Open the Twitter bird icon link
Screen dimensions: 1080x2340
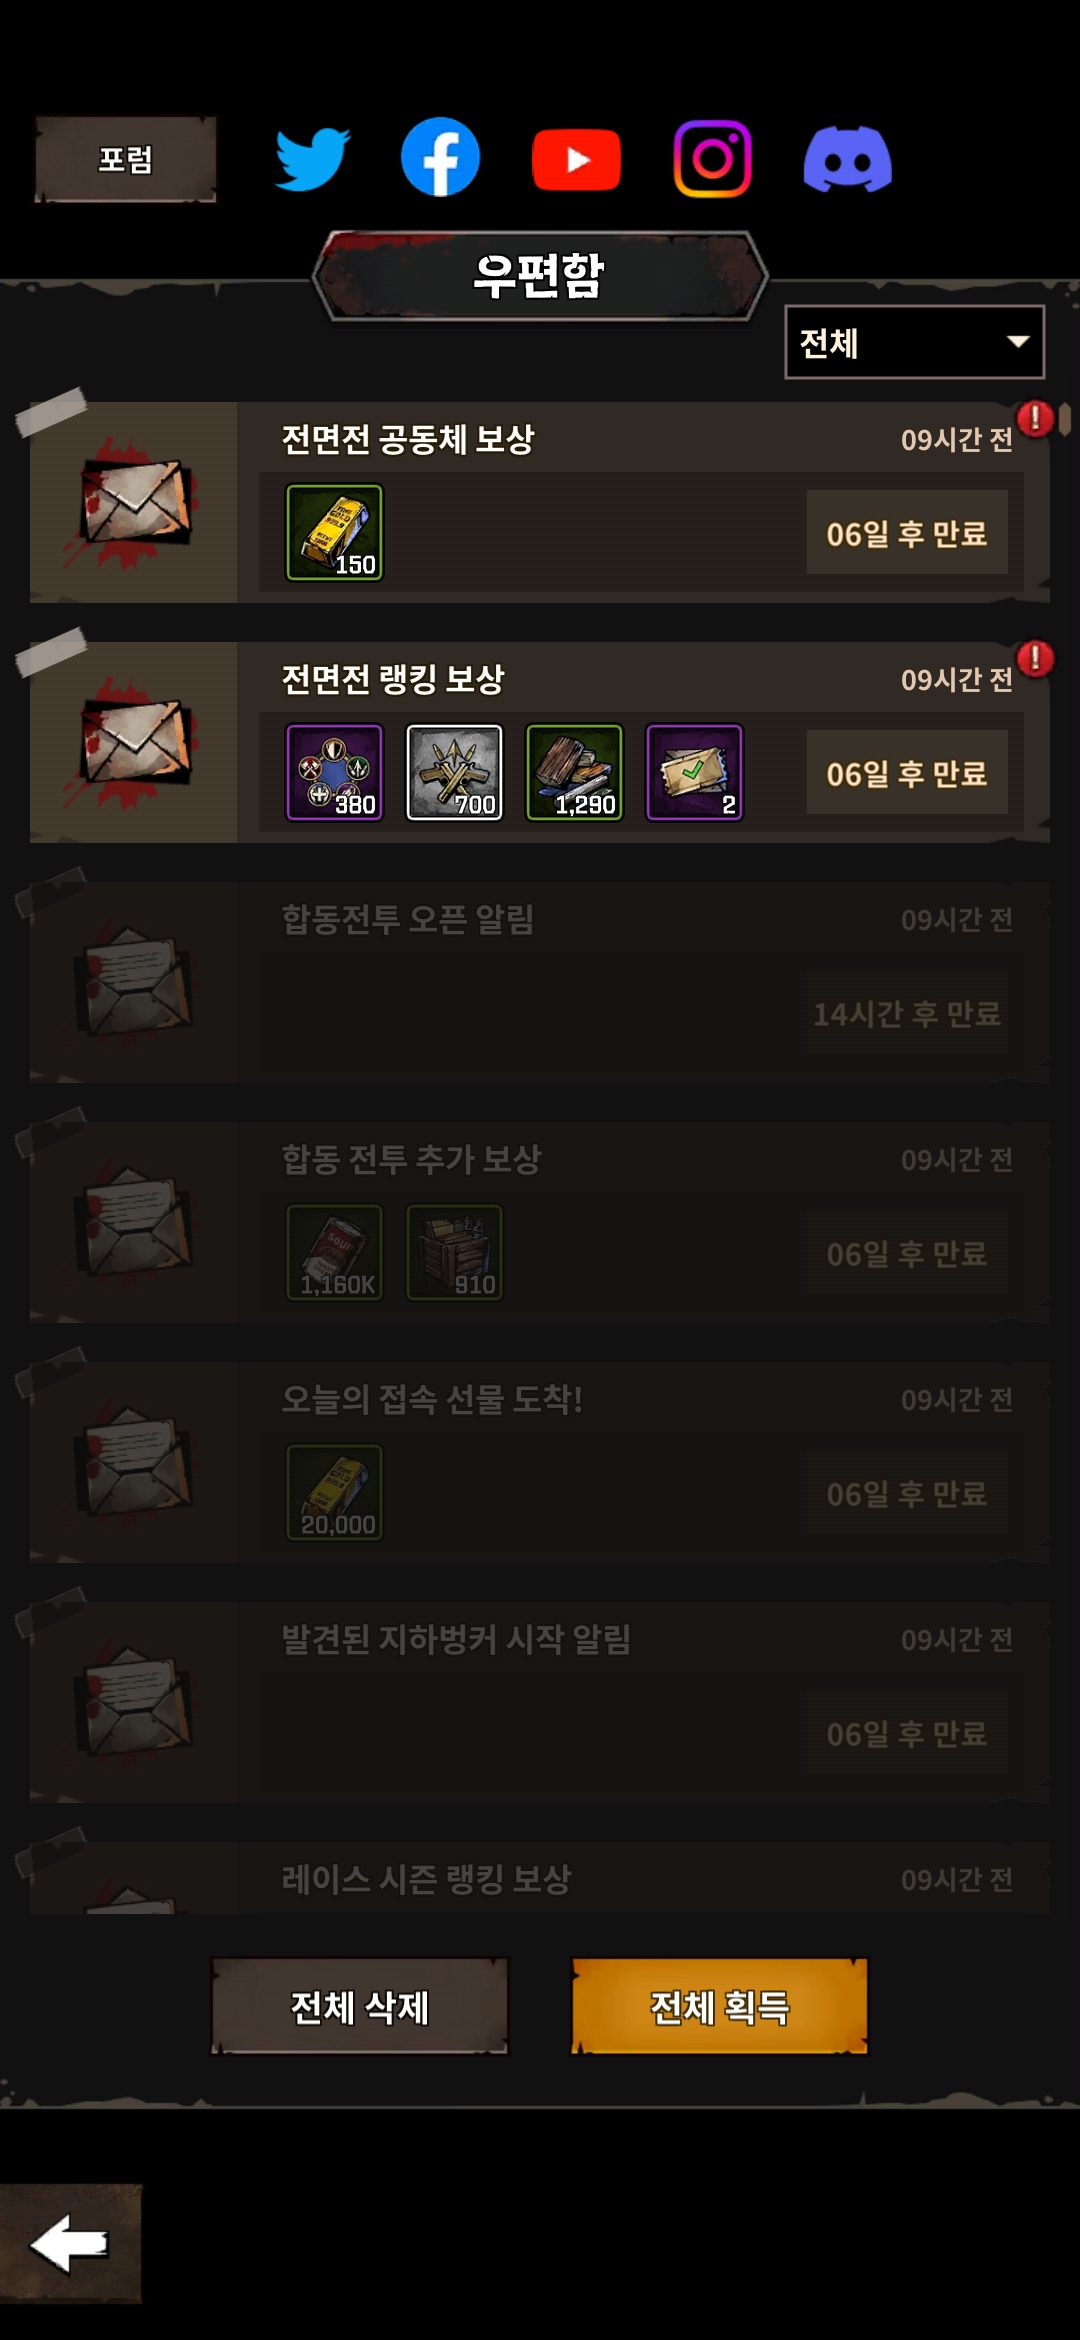[312, 158]
